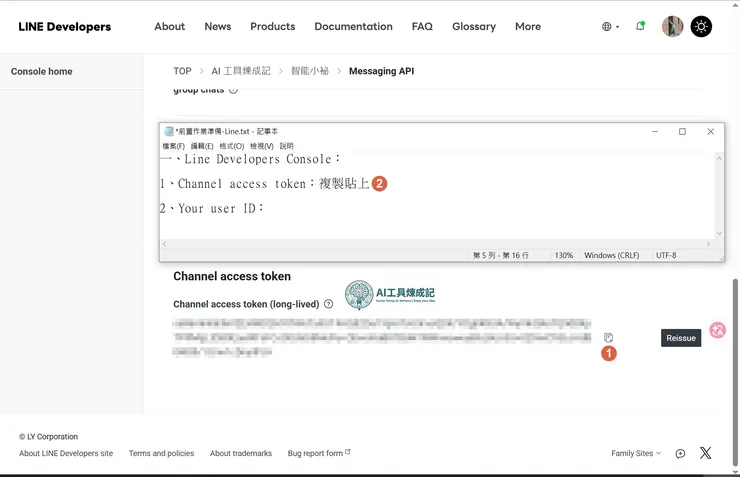This screenshot has height=477, width=740.
Task: Open Bug report form link
Action: coord(319,453)
